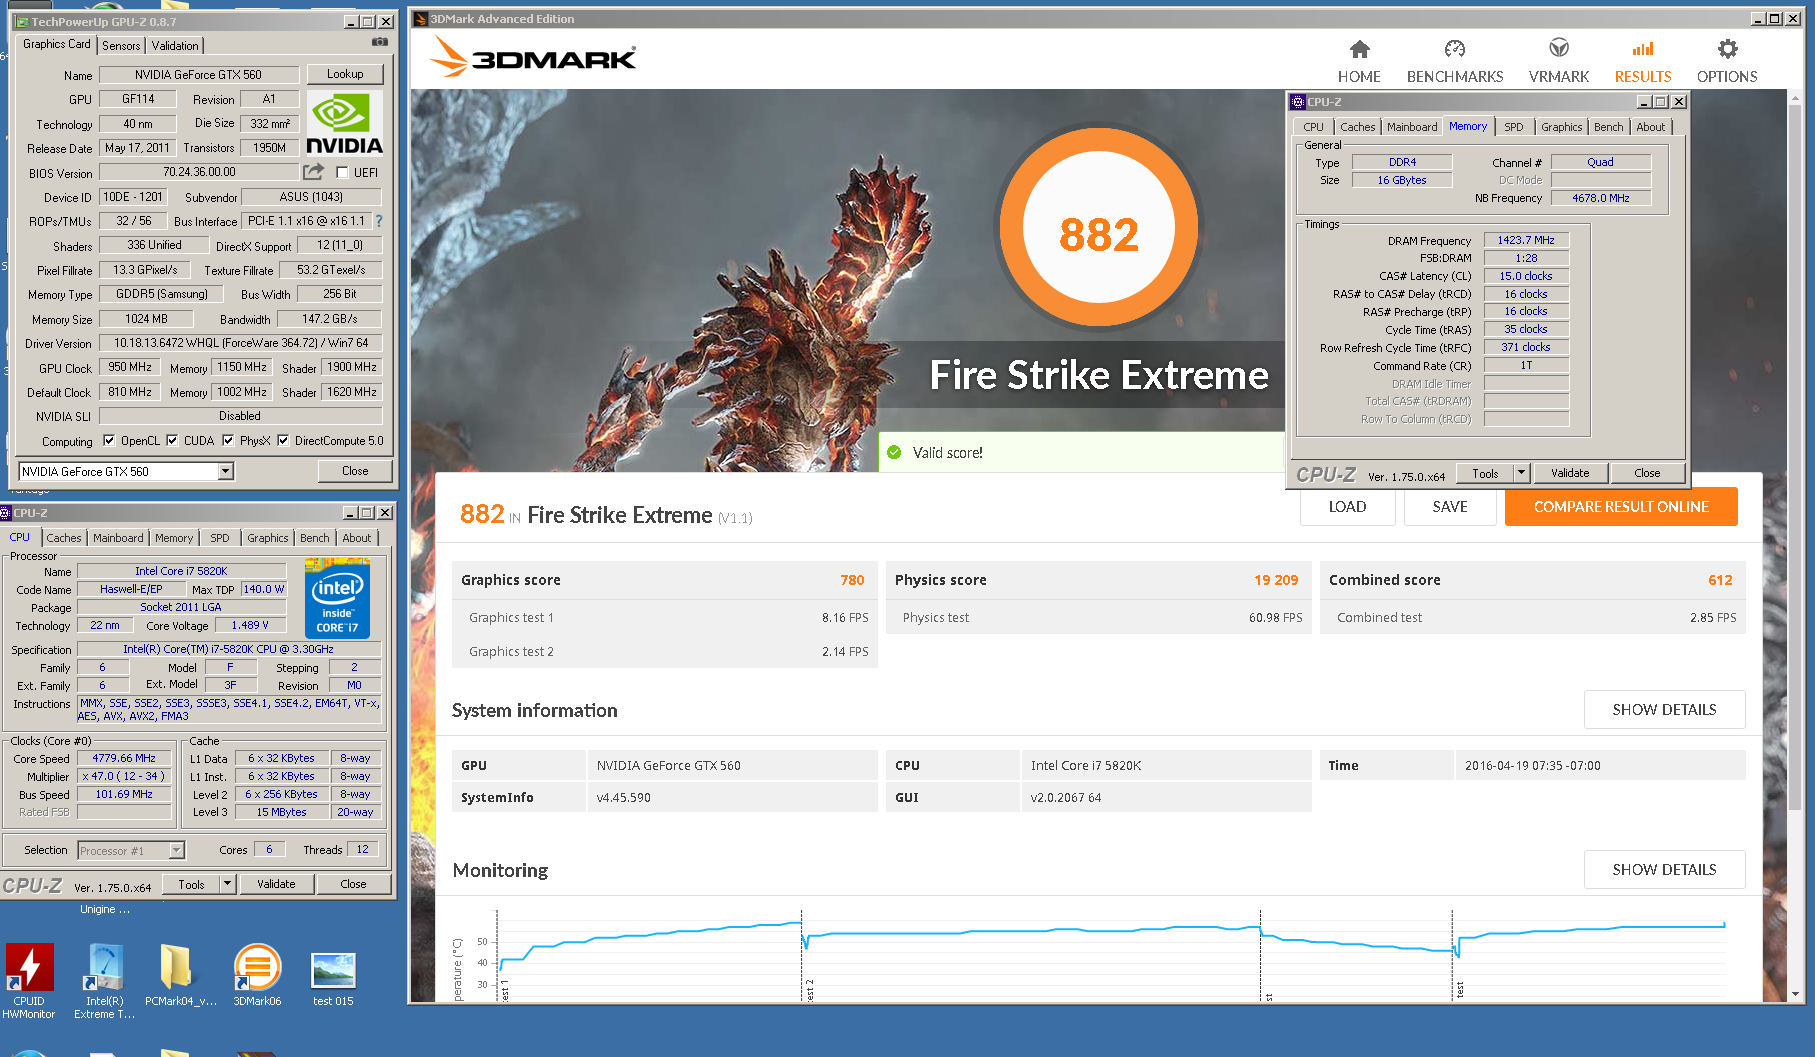Click COMPARE RESULT ONLINE button
Viewport: 1815px width, 1057px height.
(x=1621, y=507)
